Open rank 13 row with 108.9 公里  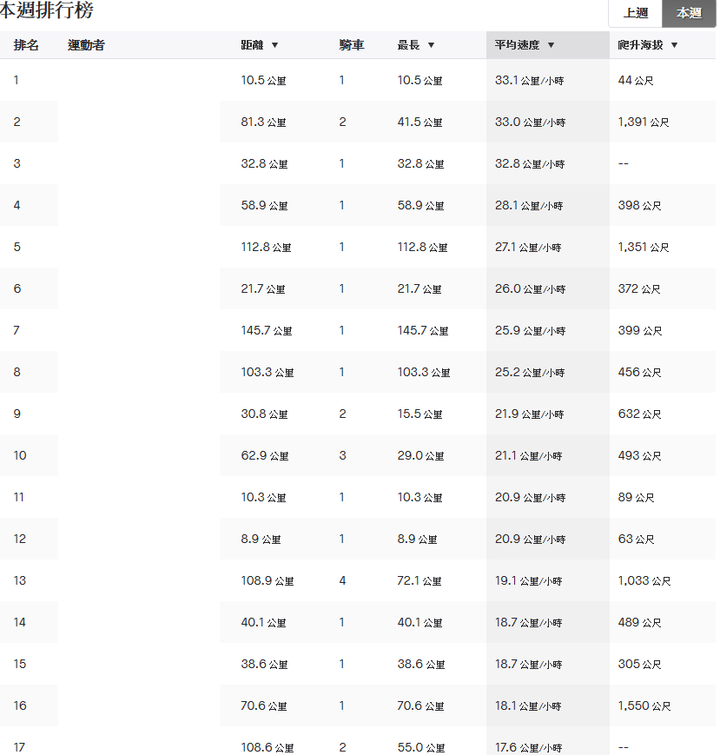(x=358, y=581)
